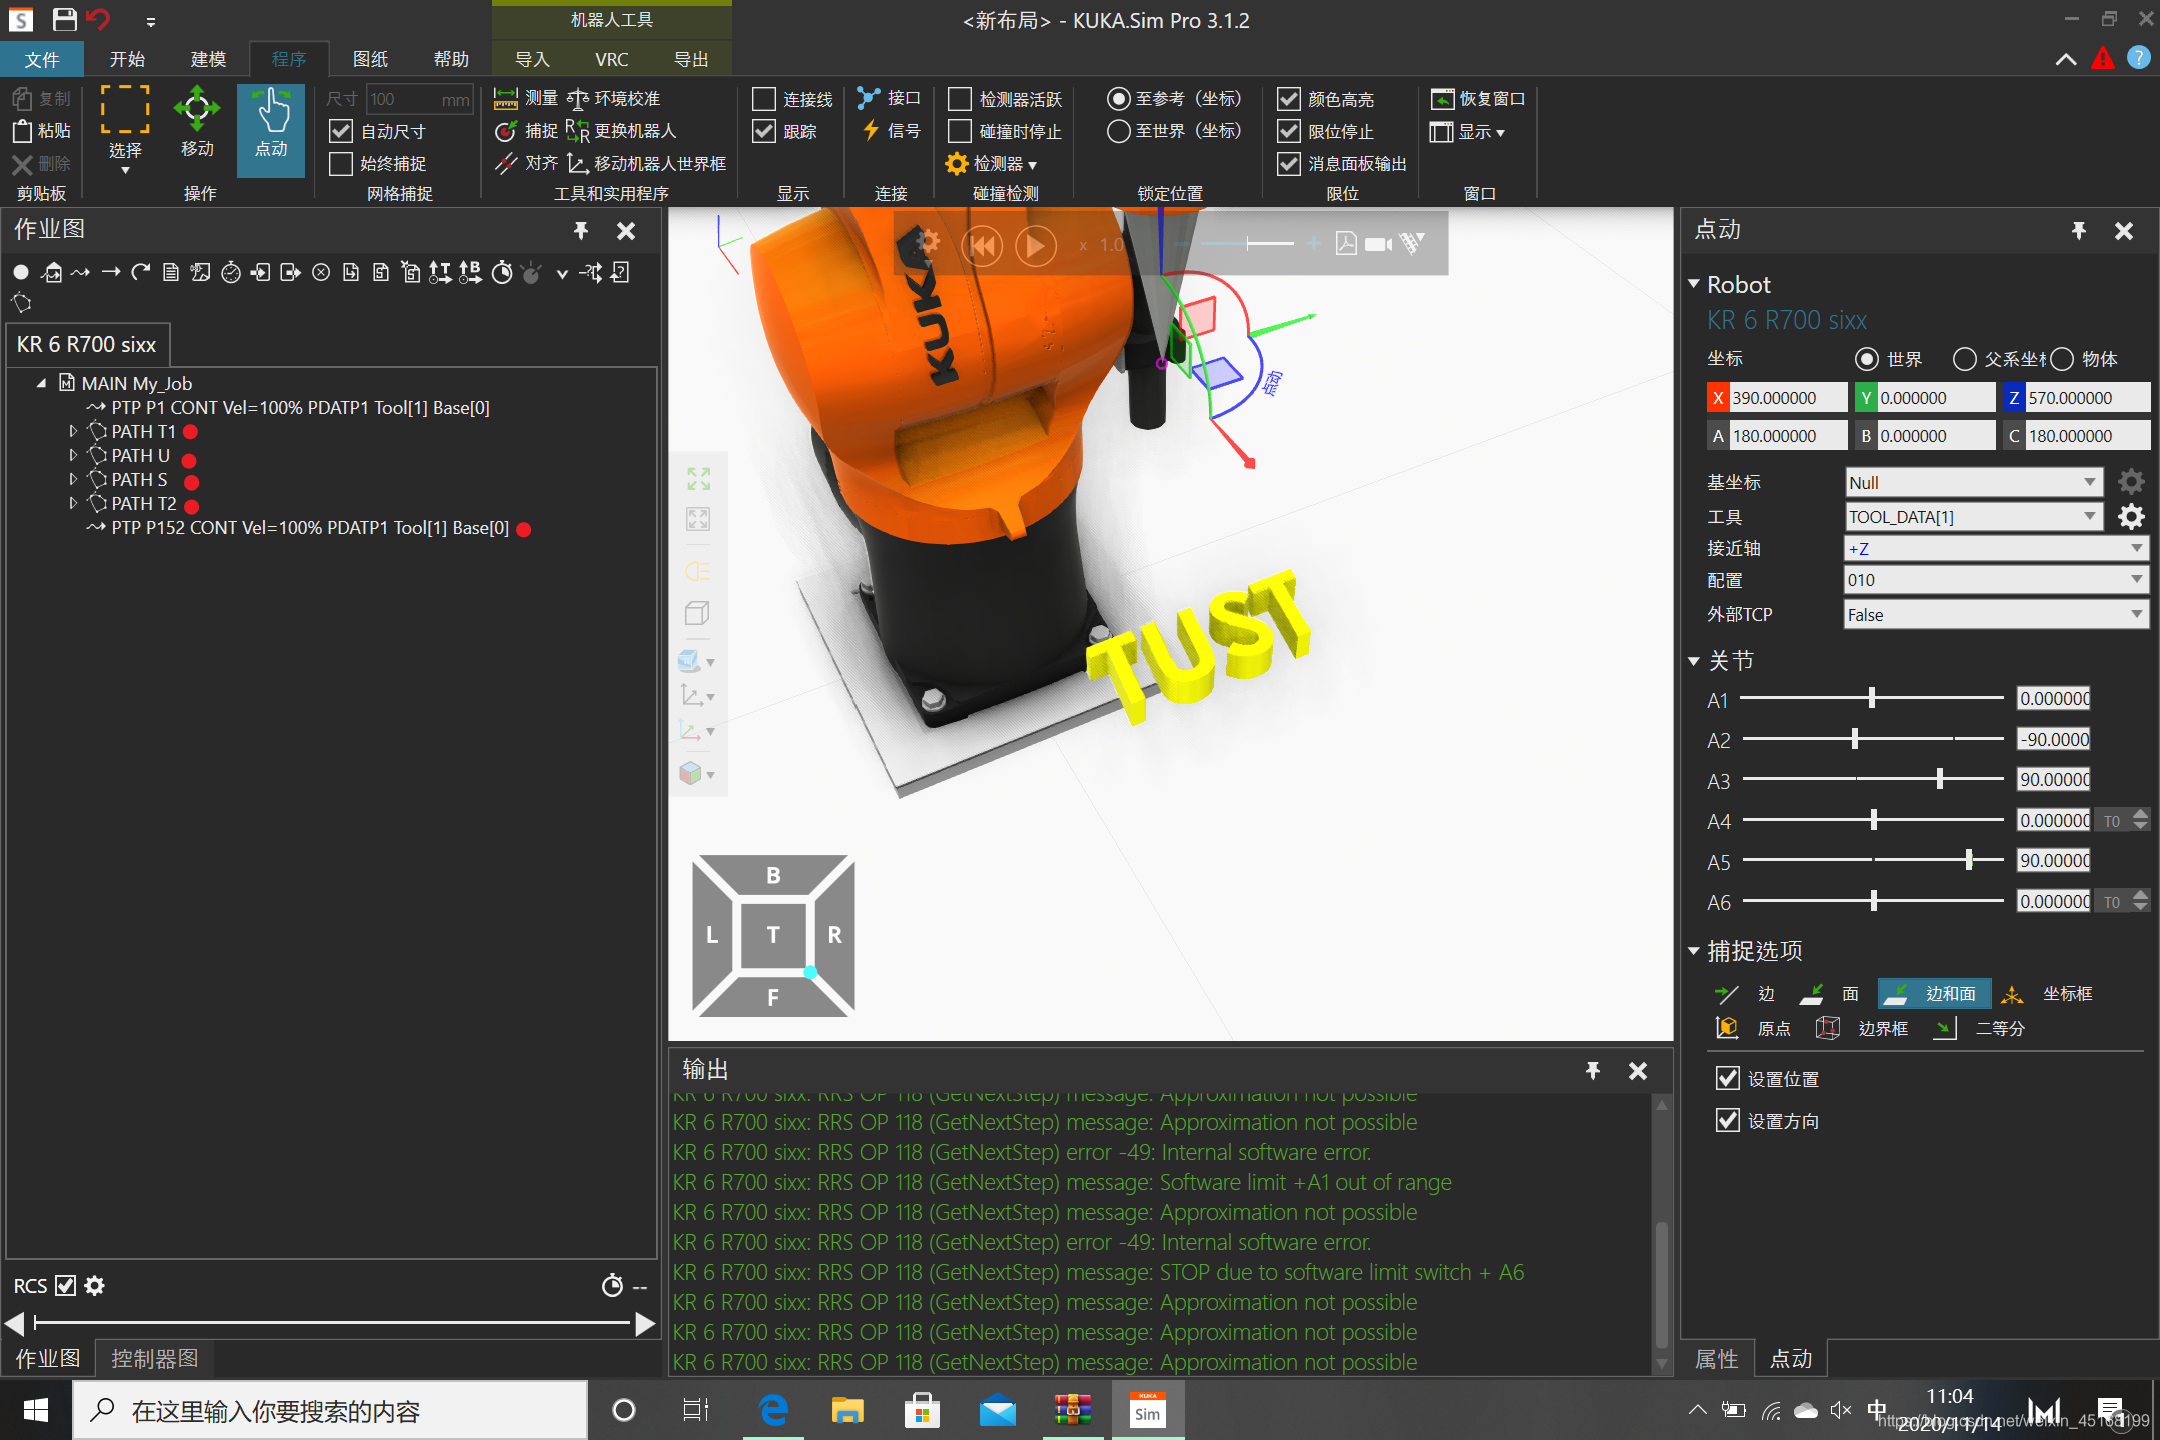The height and width of the screenshot is (1440, 2160).
Task: Click the Signals (信号) lightning icon
Action: click(x=871, y=131)
